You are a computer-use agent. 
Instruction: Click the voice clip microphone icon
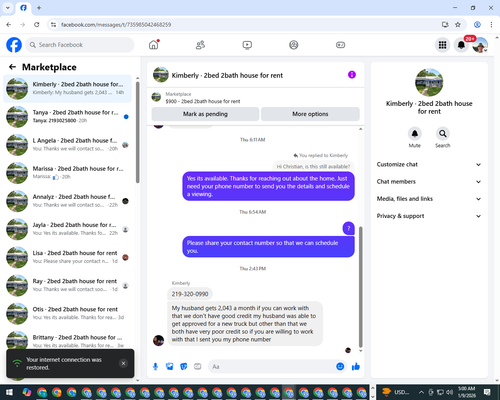(x=155, y=367)
